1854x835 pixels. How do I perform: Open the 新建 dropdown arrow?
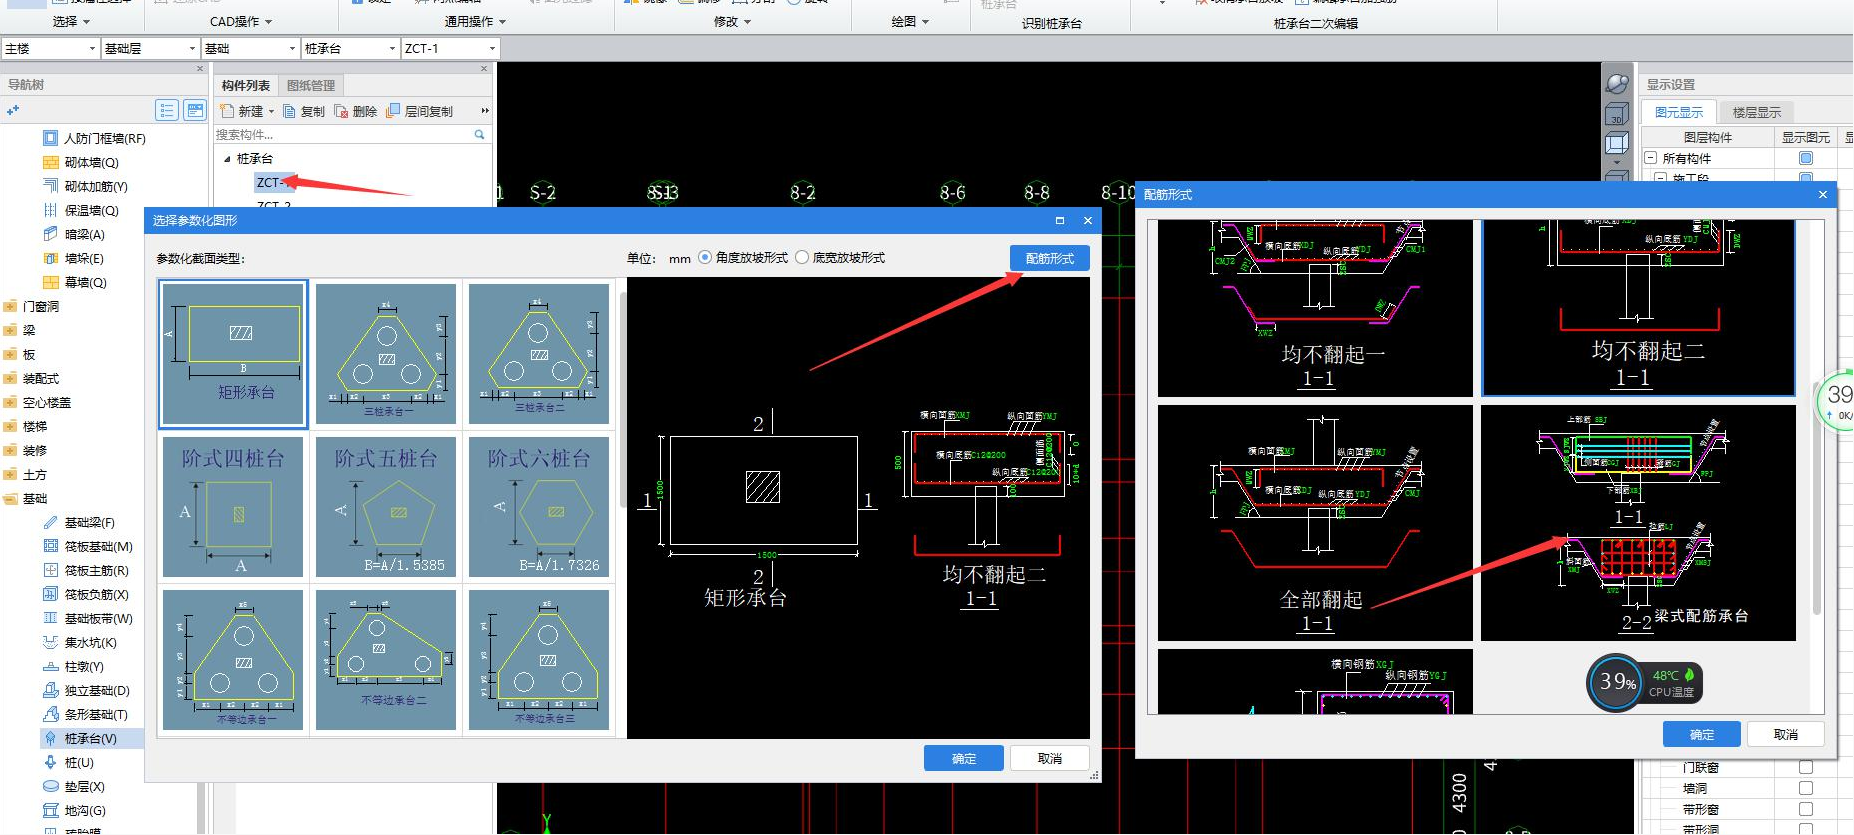(x=271, y=112)
